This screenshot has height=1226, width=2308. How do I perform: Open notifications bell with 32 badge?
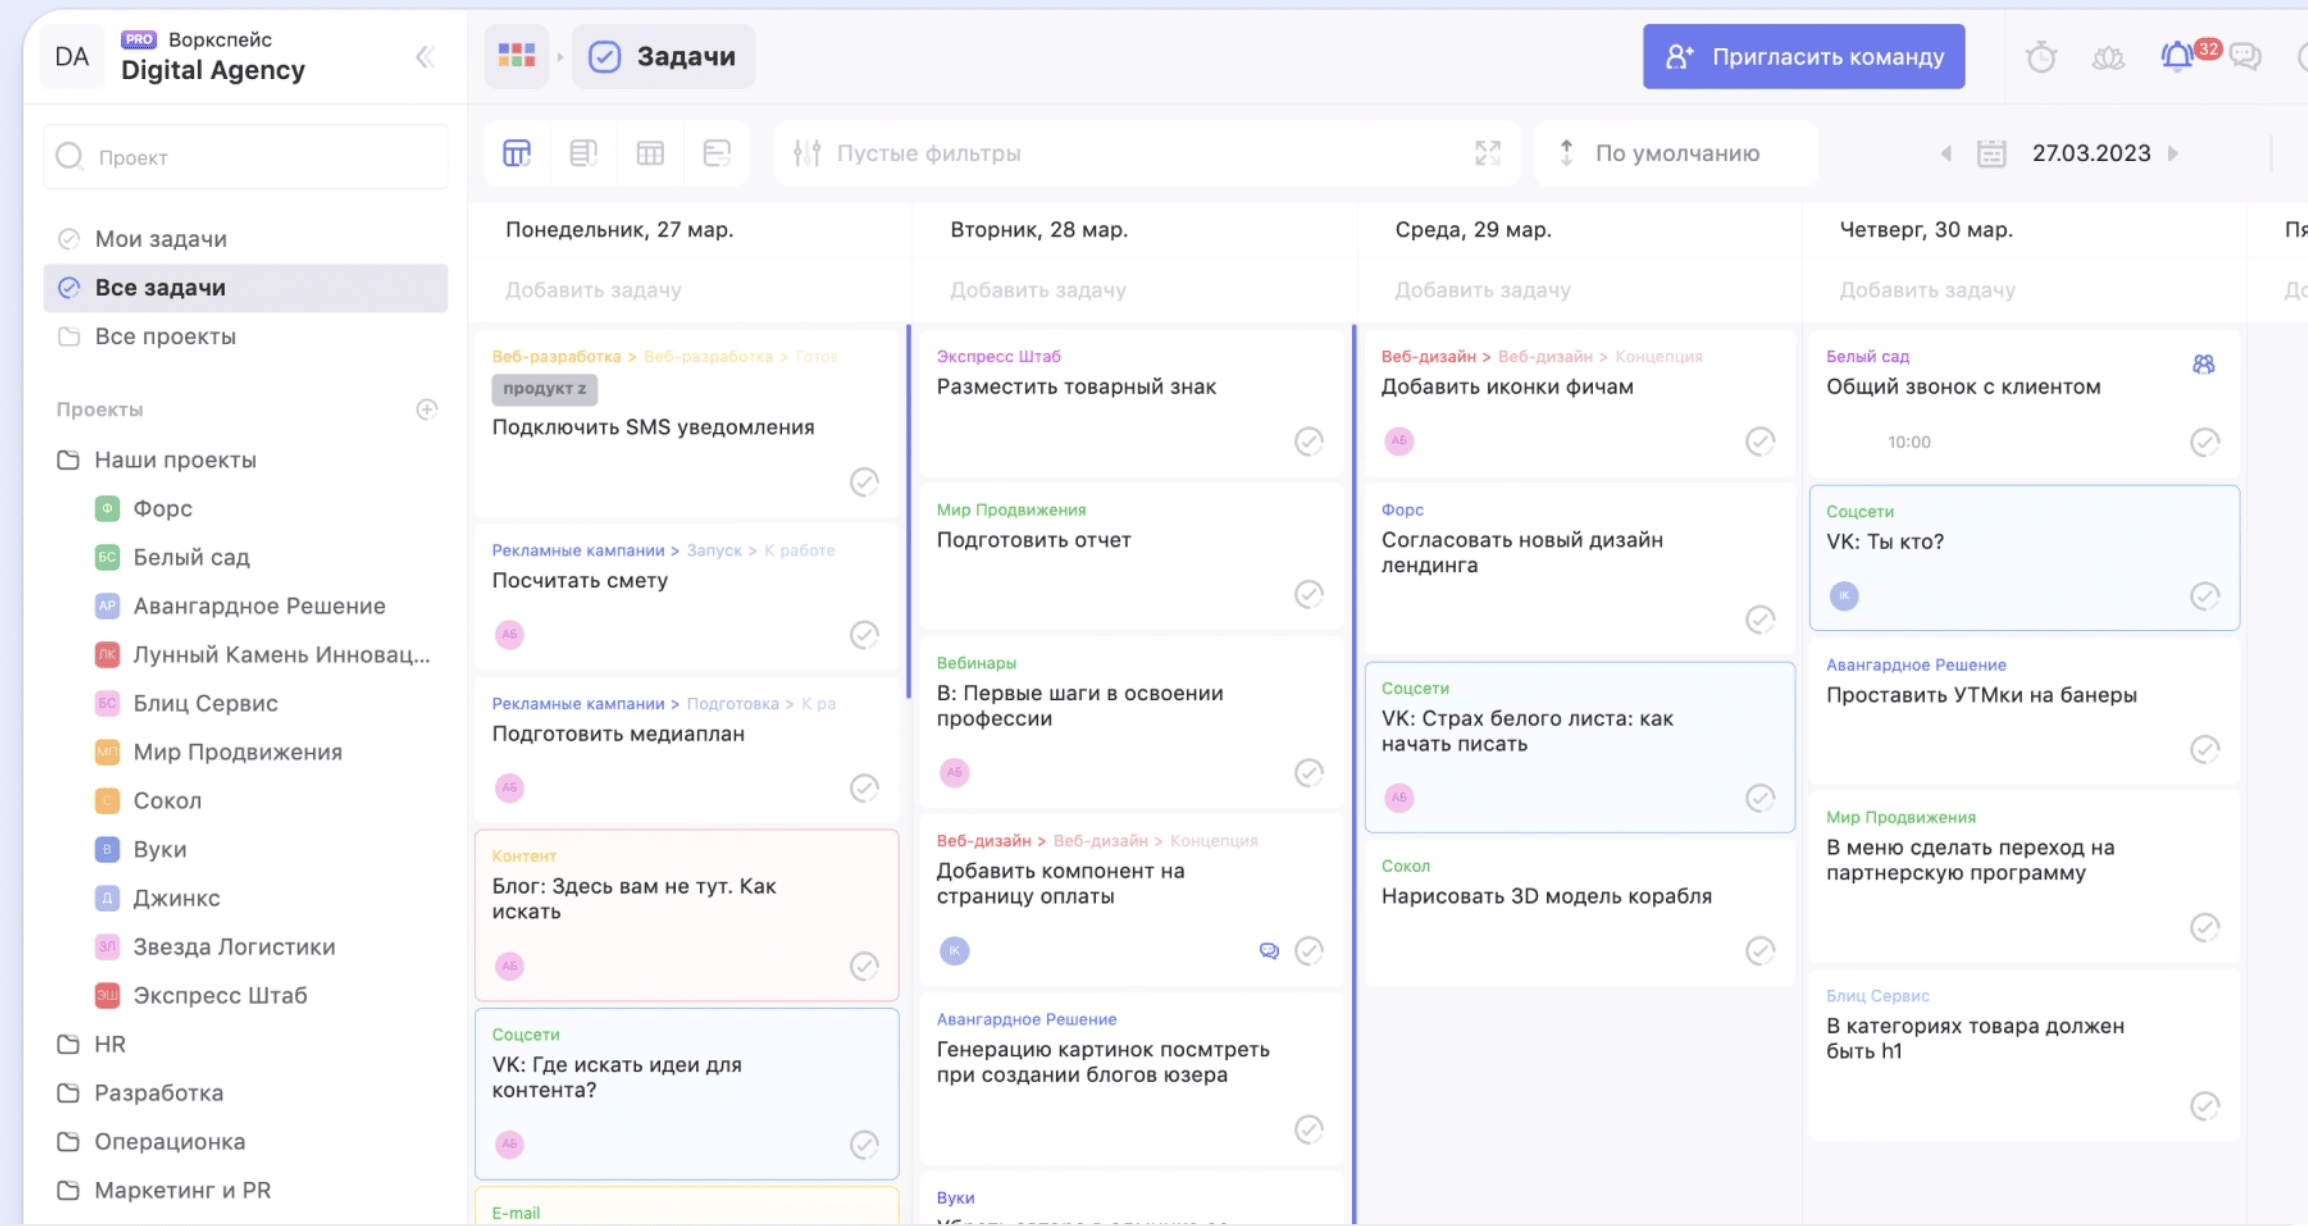tap(2178, 56)
